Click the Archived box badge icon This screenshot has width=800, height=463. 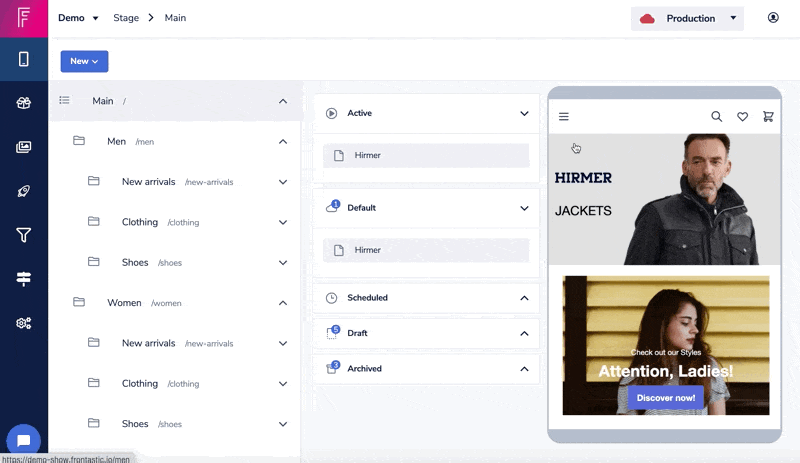333,368
